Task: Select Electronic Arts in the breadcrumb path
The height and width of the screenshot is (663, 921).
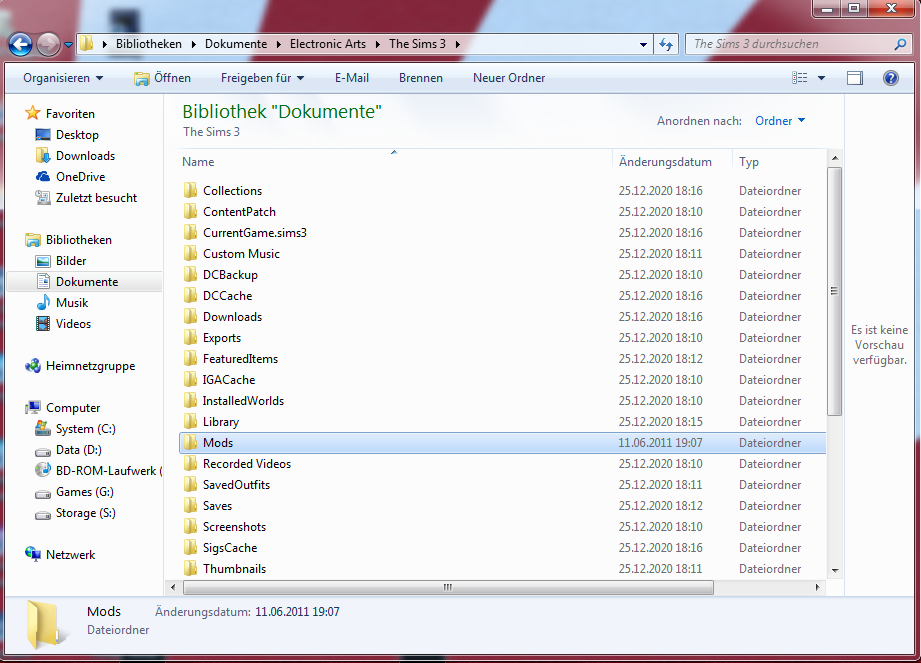Action: point(328,44)
